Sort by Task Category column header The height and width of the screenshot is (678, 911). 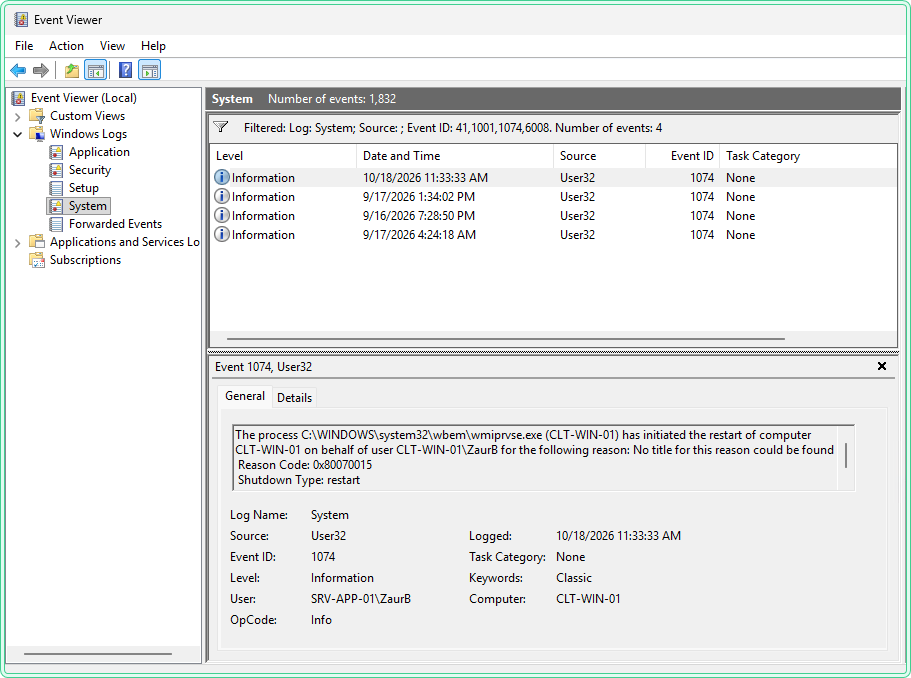click(808, 156)
